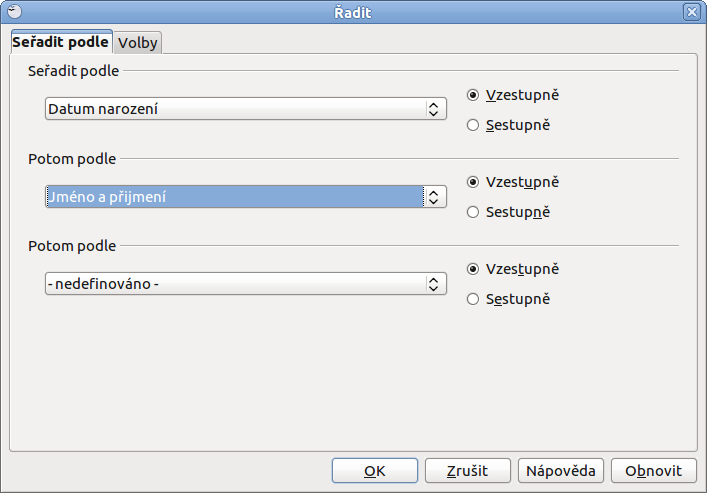The width and height of the screenshot is (707, 493).
Task: Close the Řadit dialog window
Action: tap(692, 12)
